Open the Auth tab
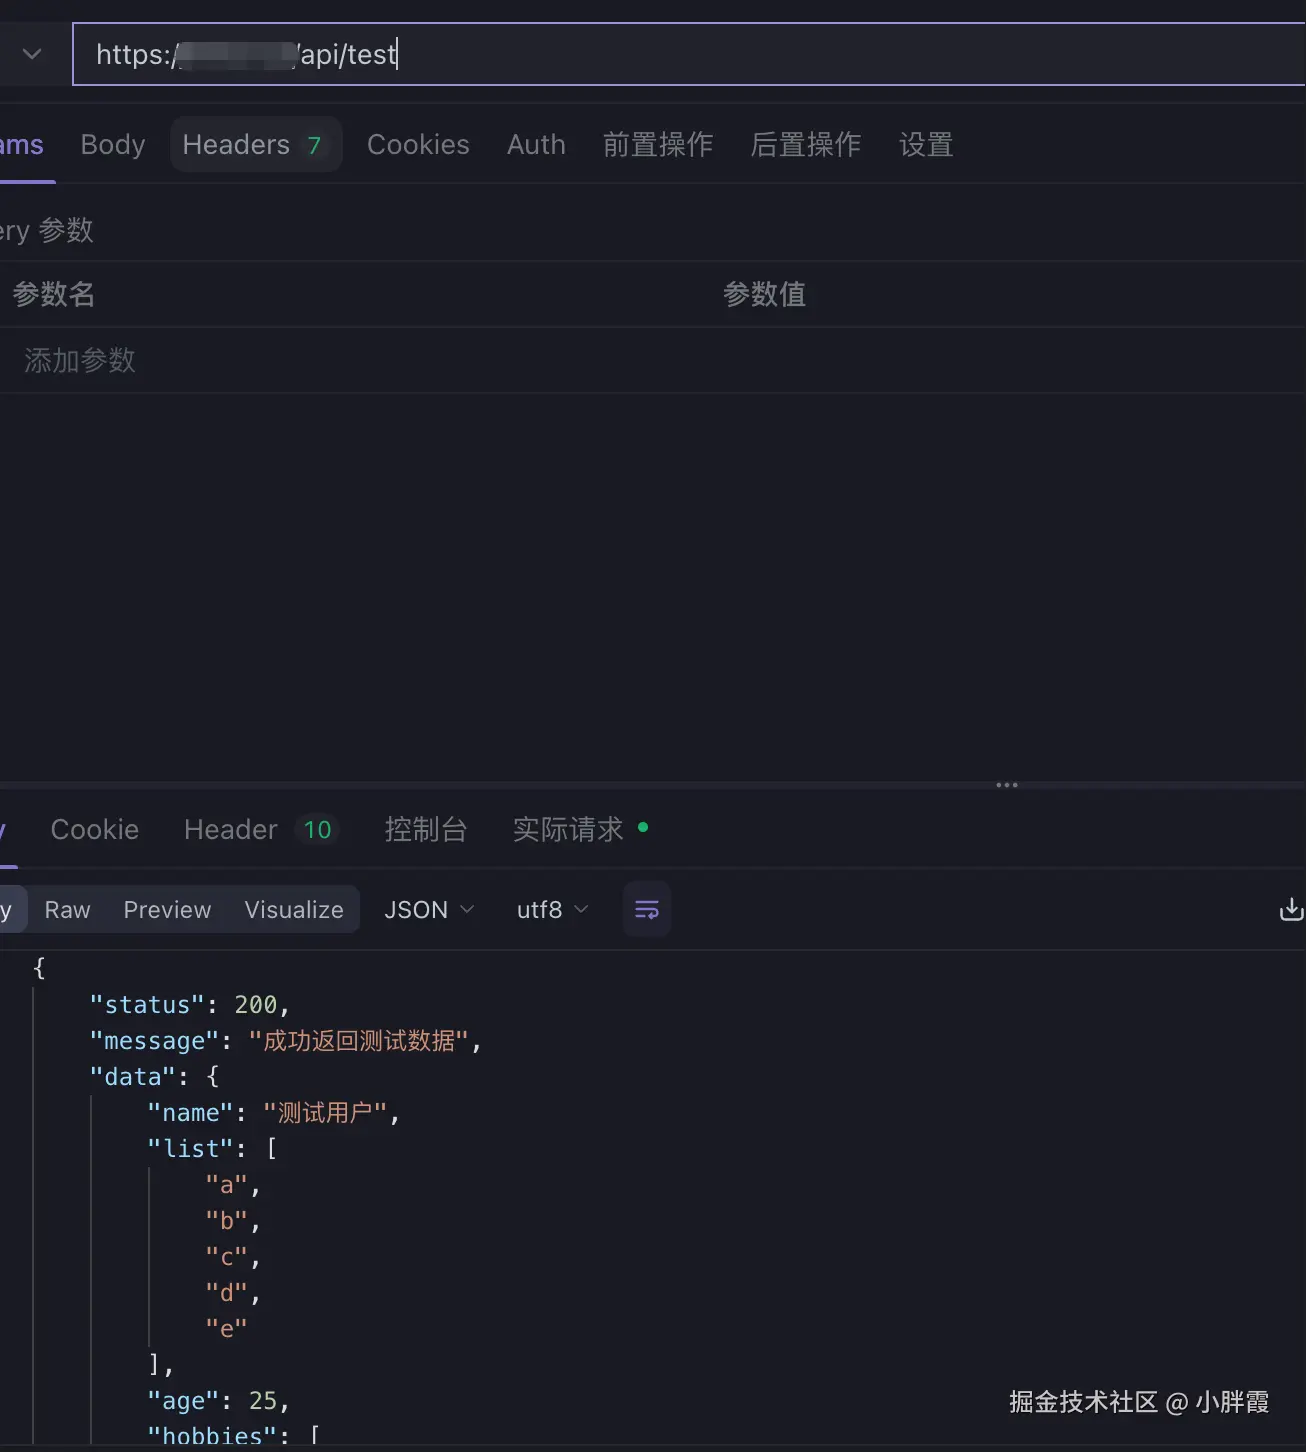Screen dimensions: 1306x1452 (536, 145)
